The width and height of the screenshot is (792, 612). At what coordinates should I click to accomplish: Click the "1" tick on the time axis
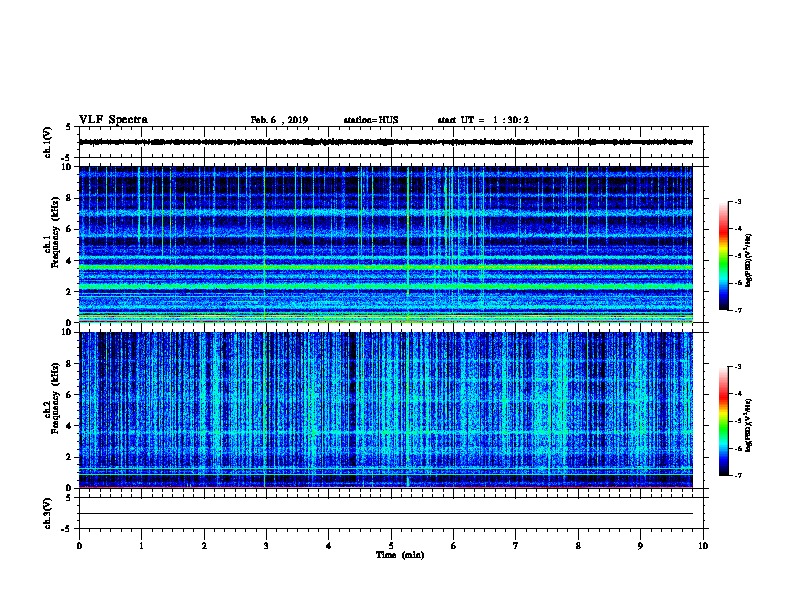[141, 546]
